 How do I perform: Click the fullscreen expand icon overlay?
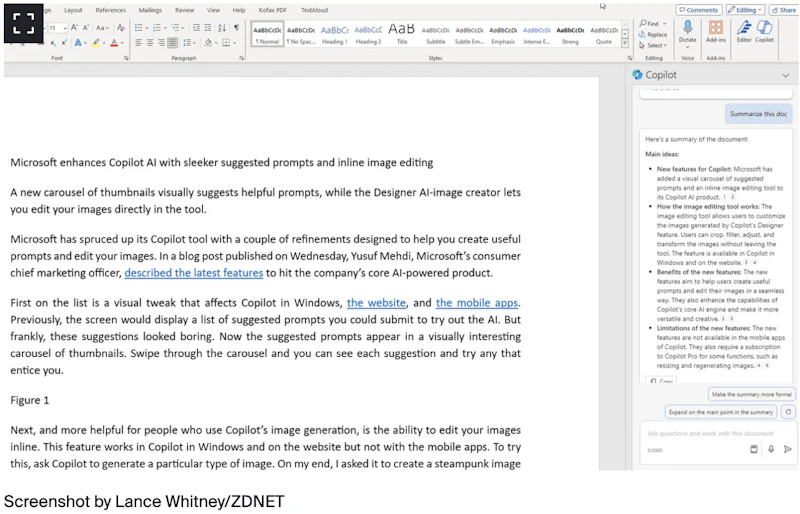point(23,23)
